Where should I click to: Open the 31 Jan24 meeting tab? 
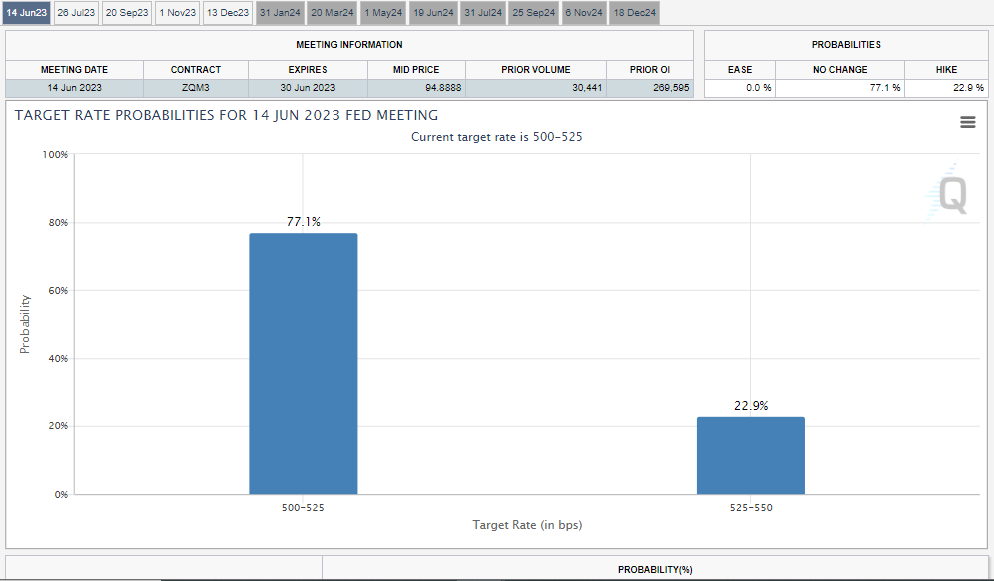click(x=280, y=13)
